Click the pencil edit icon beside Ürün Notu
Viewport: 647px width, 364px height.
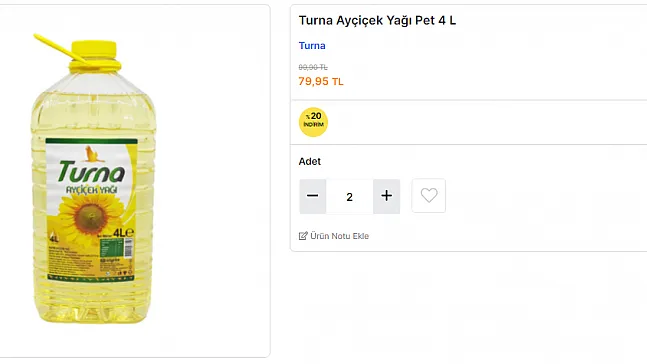[303, 236]
